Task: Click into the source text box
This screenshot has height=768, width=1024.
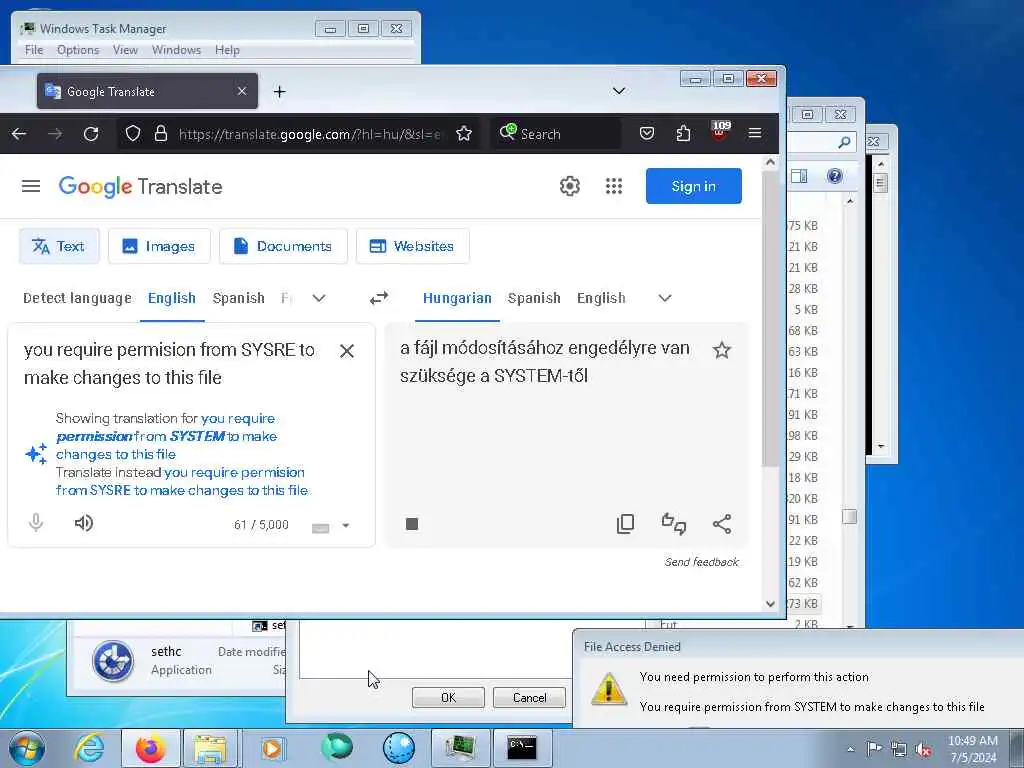Action: pos(170,364)
